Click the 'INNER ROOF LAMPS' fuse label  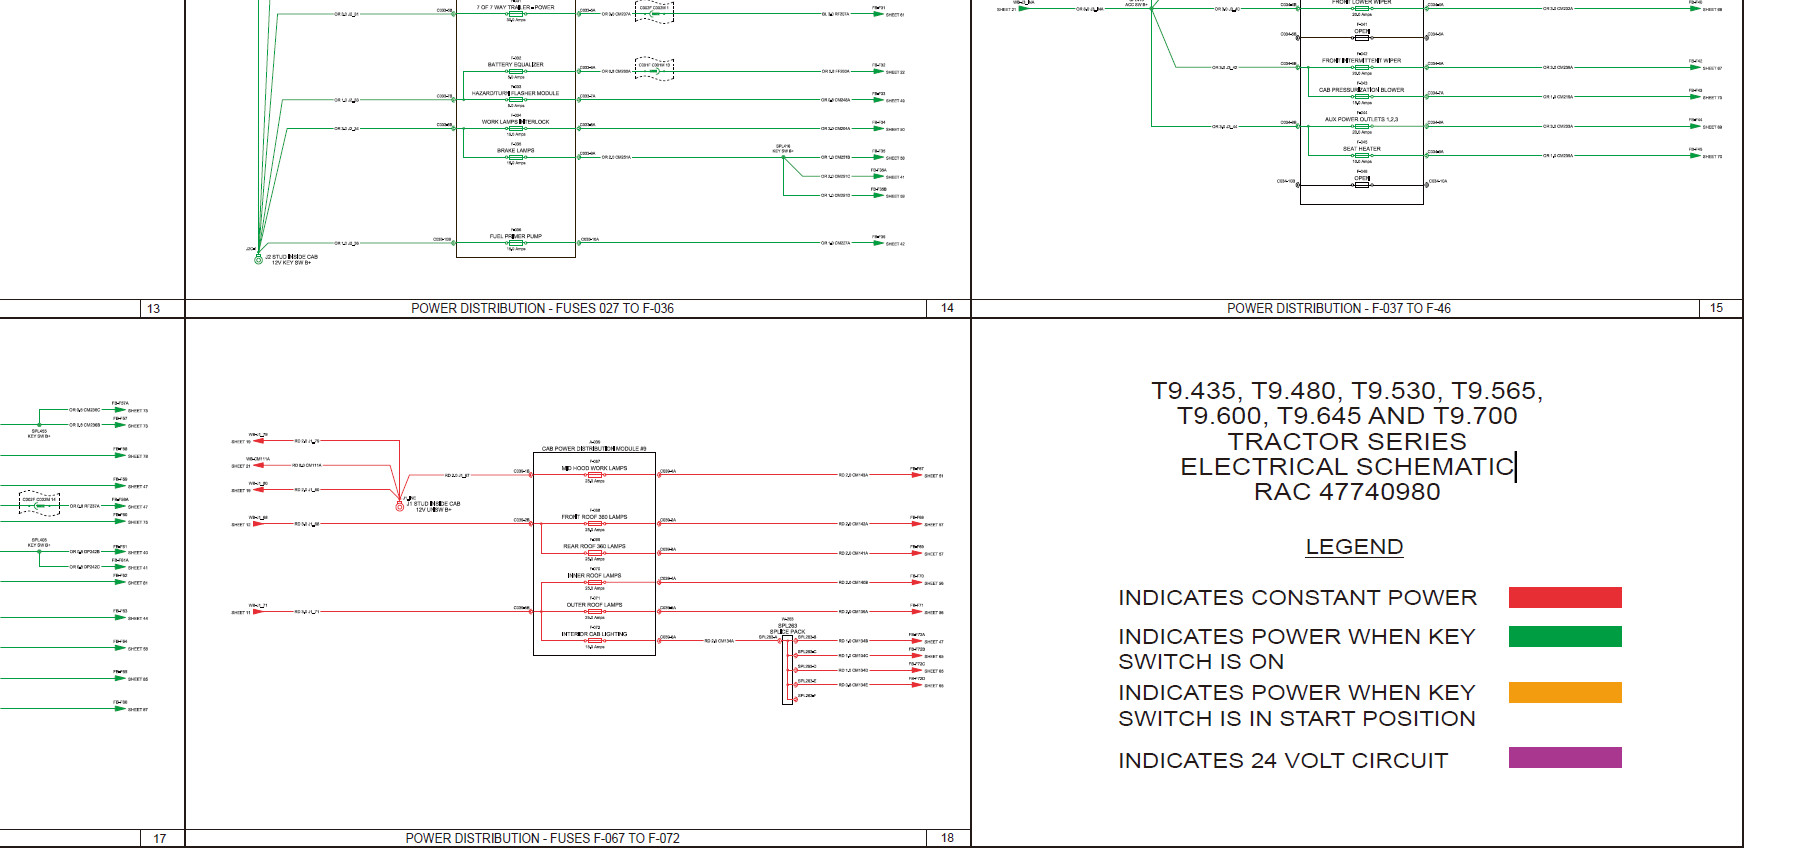click(x=594, y=576)
